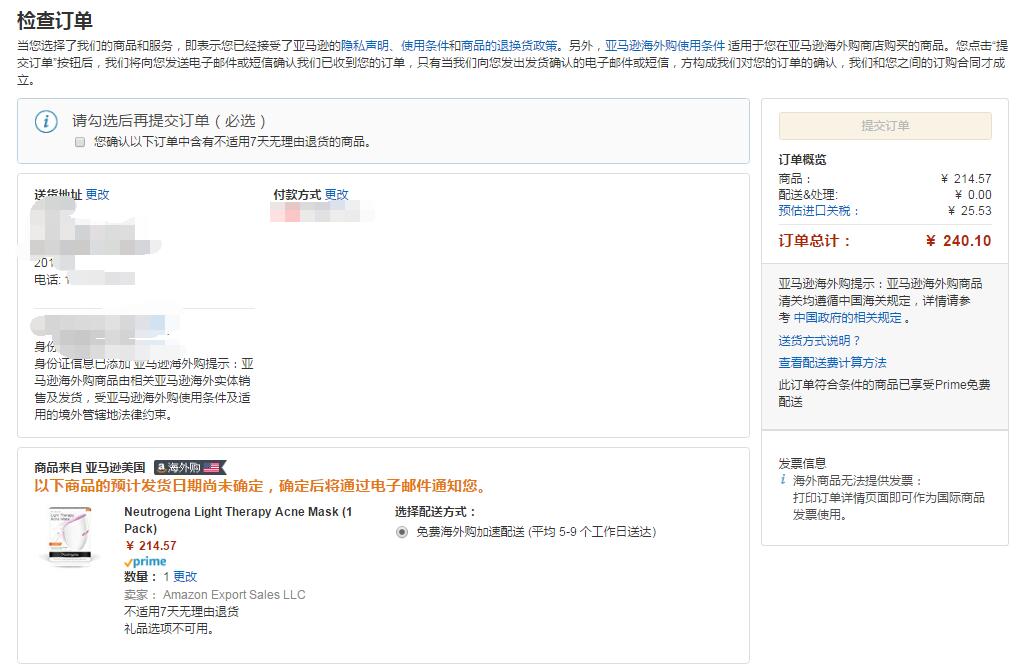
Task: Open the 隐私声明 link
Action: tap(365, 45)
